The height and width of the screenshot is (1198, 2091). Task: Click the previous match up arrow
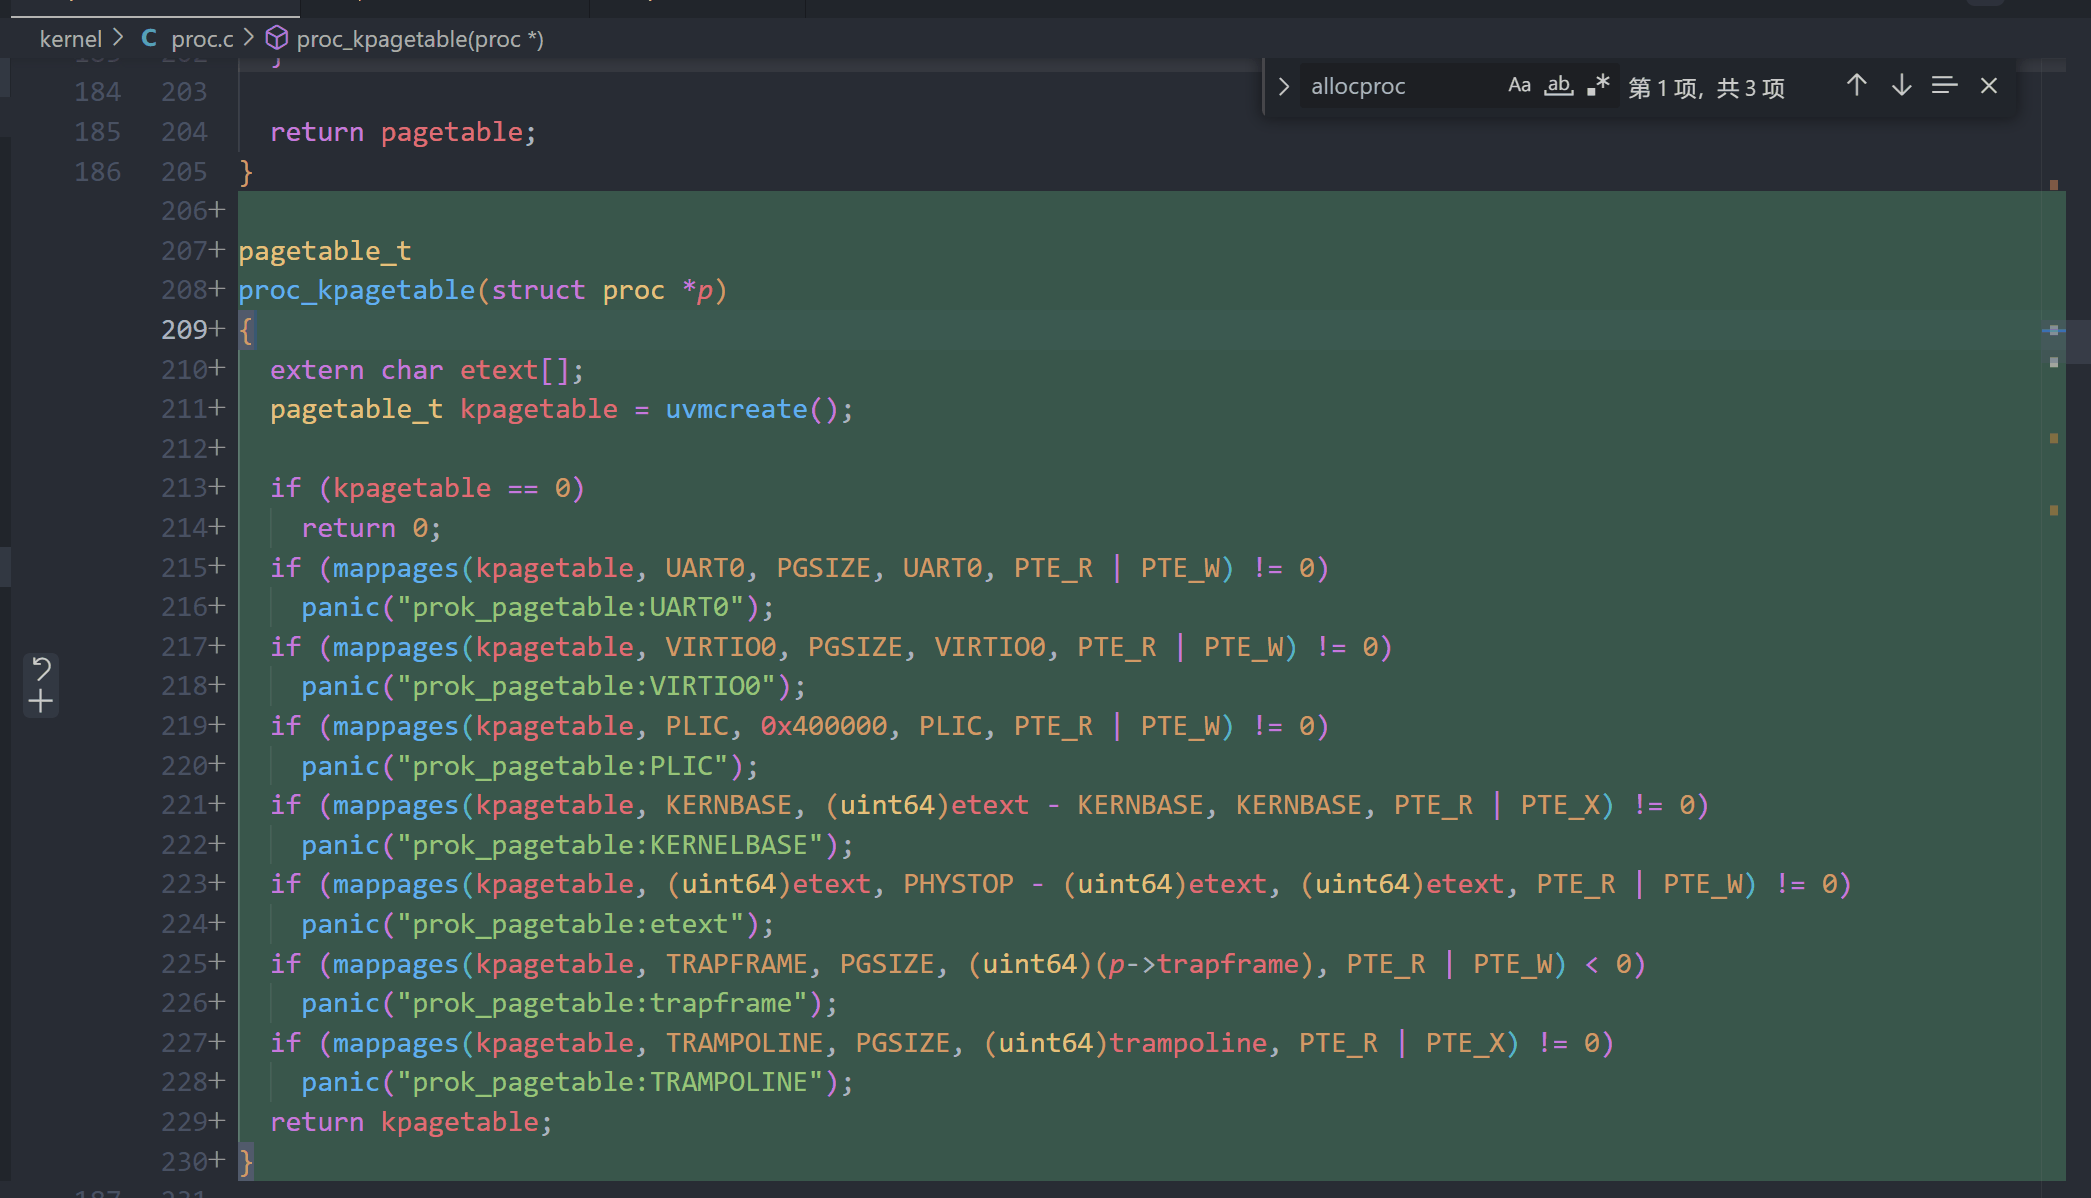point(1856,86)
